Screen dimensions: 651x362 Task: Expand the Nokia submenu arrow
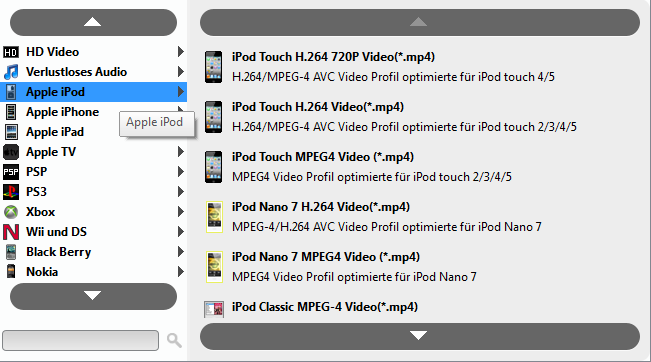(181, 272)
